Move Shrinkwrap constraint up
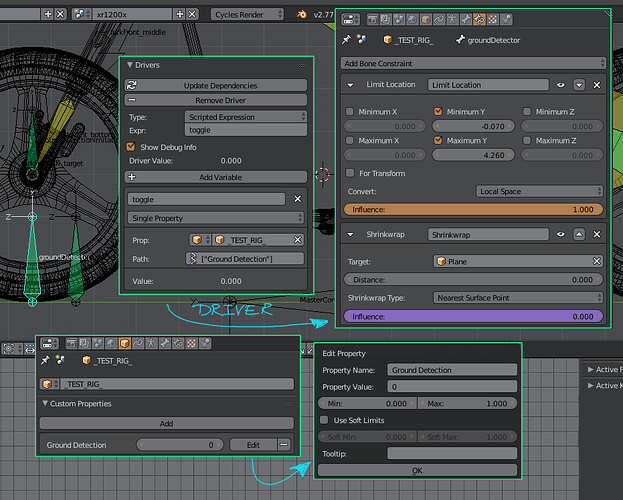The width and height of the screenshot is (623, 500). [x=579, y=234]
